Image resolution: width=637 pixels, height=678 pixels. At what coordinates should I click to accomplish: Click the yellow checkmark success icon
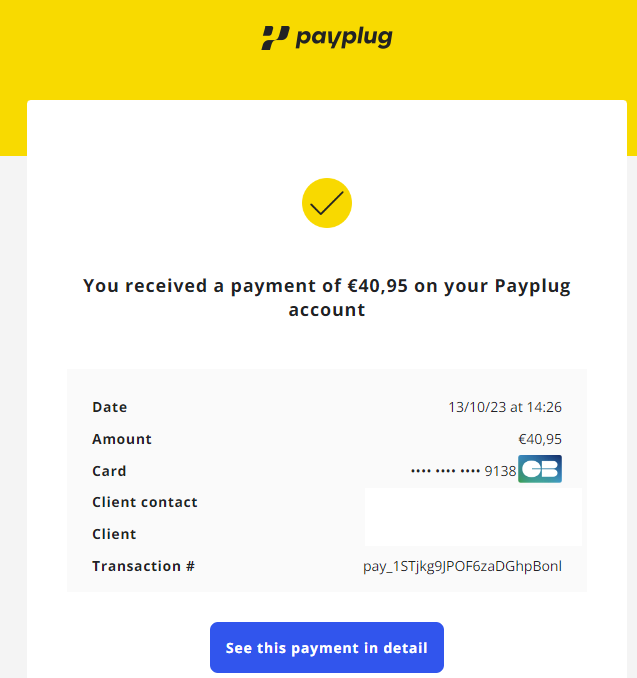(x=327, y=203)
